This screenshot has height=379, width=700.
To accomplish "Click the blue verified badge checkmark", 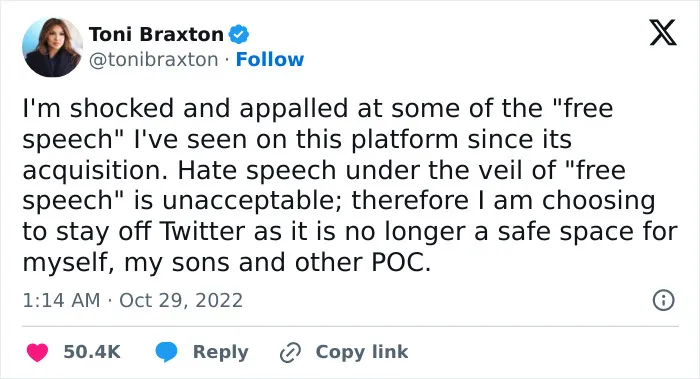I will 239,34.
